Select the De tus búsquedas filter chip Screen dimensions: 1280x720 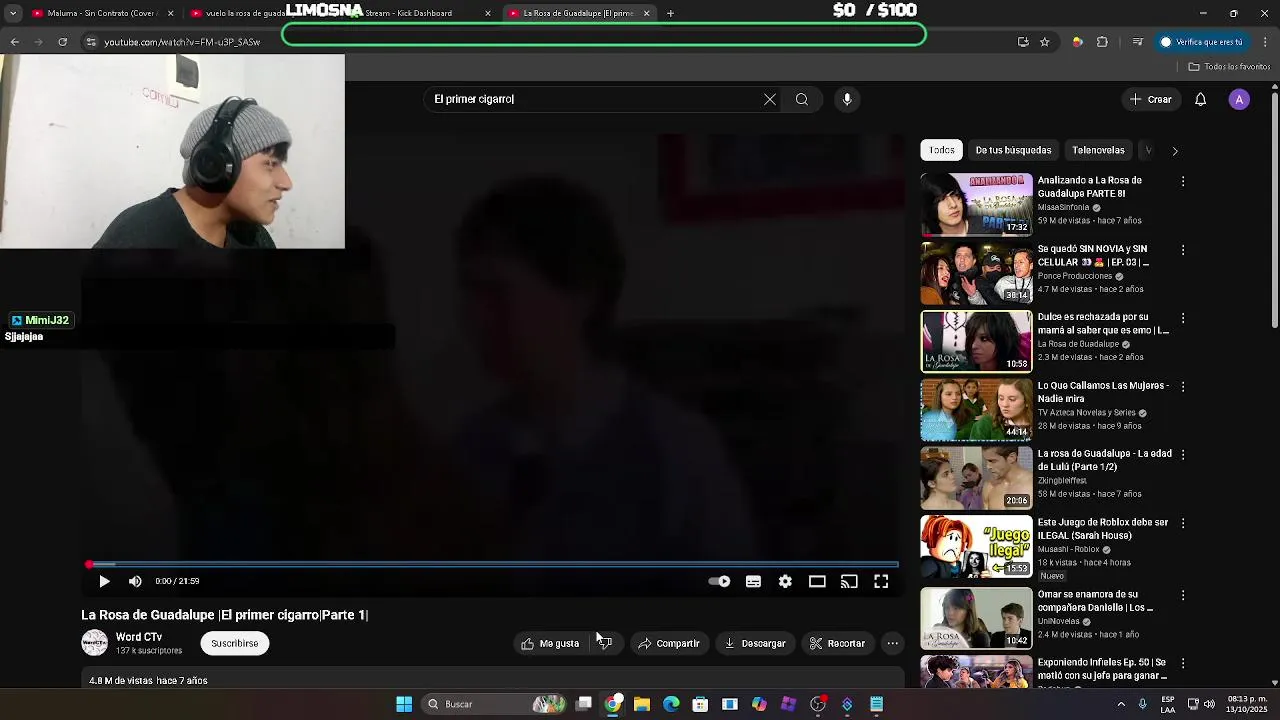(1013, 150)
